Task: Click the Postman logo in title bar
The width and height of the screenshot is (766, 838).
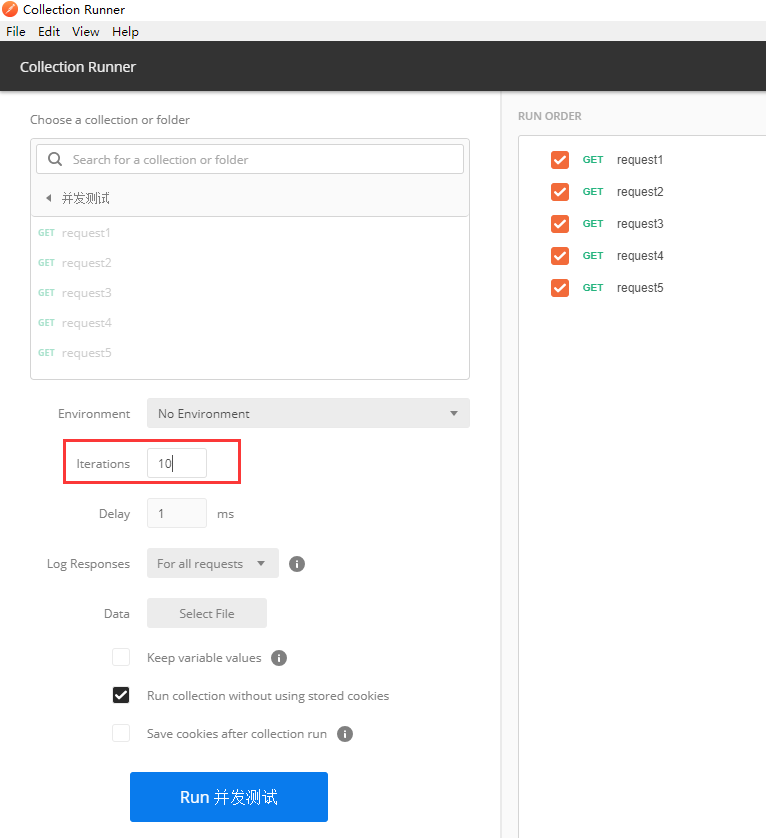Action: point(10,10)
